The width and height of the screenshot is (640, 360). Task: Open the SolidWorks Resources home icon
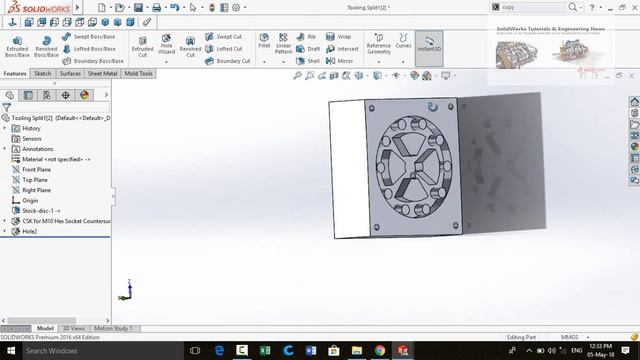[634, 102]
